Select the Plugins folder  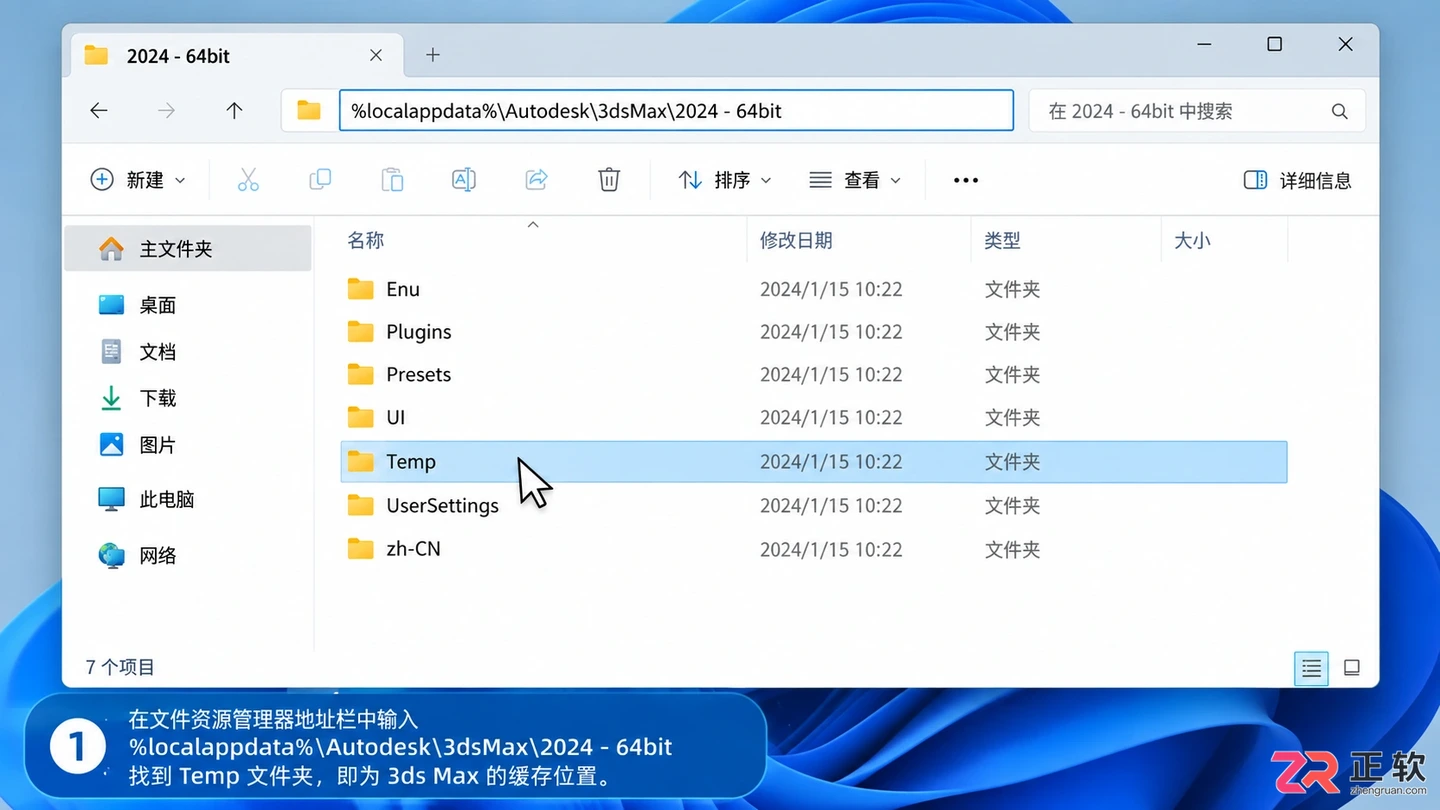tap(814, 332)
